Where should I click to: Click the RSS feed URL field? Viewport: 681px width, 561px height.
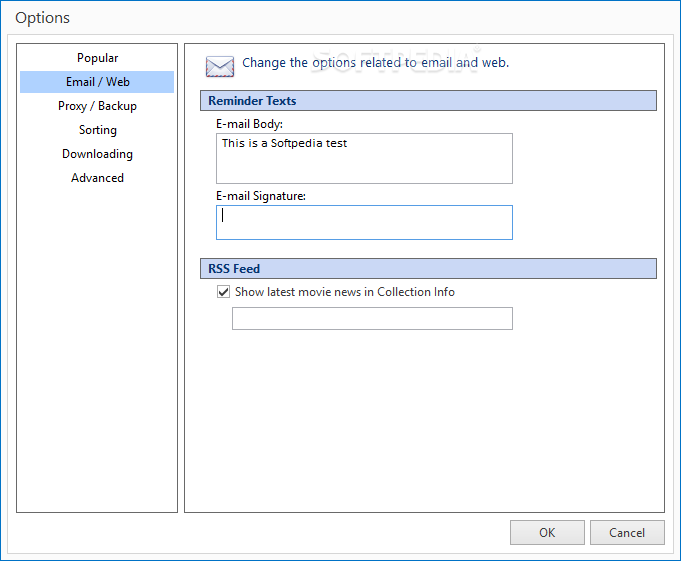[x=372, y=319]
